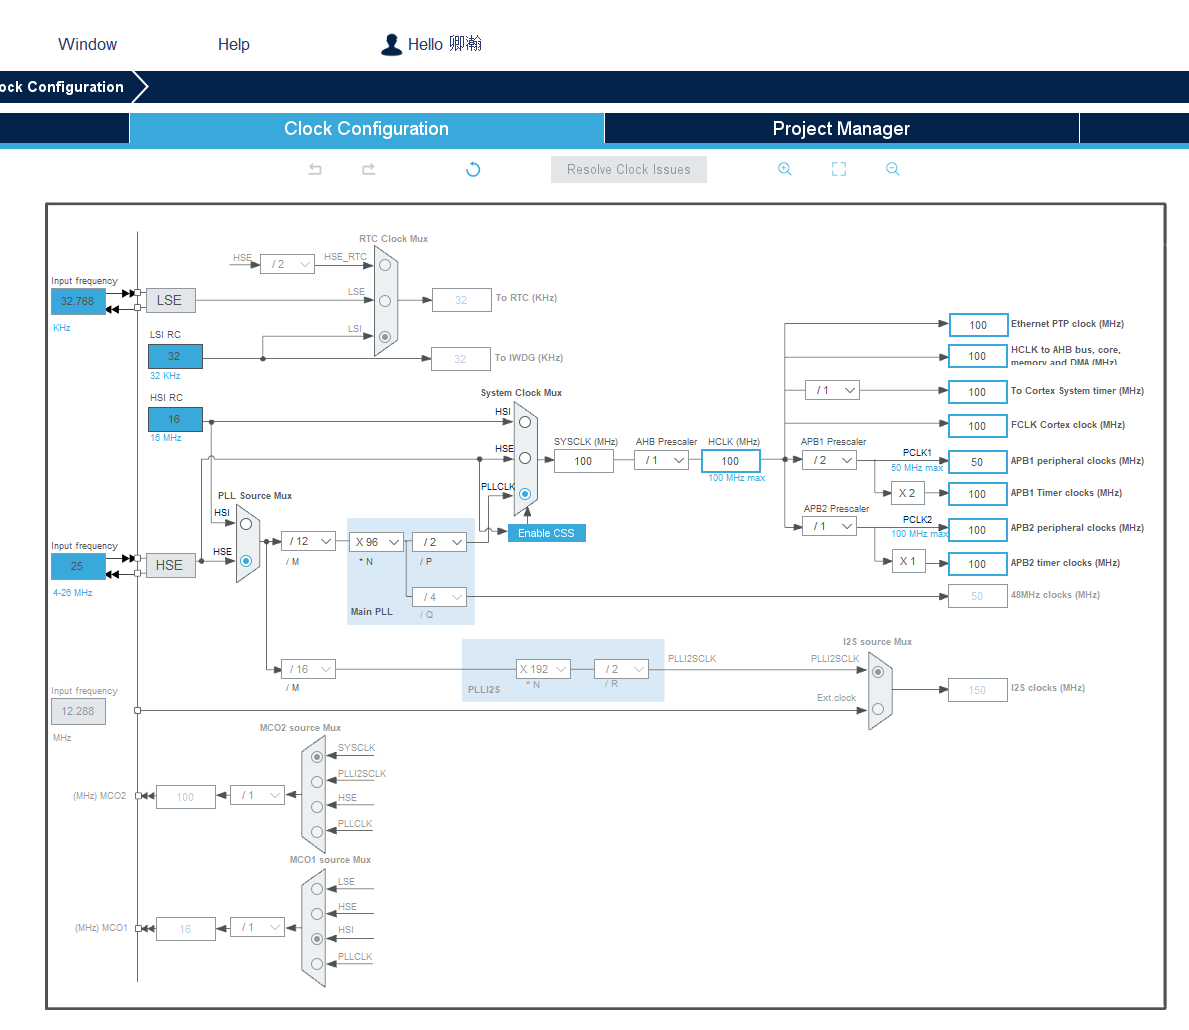The image size is (1189, 1030).
Task: Click the user profile icon
Action: point(391,44)
